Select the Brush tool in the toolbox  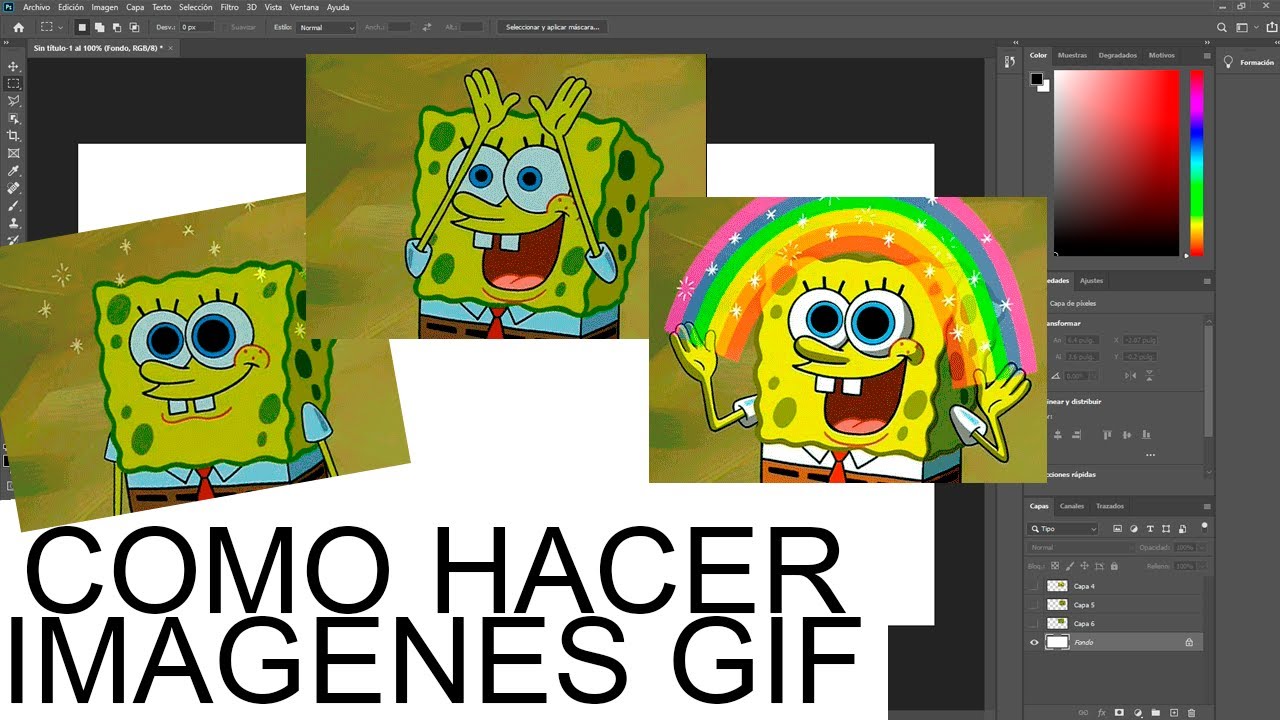[x=13, y=206]
